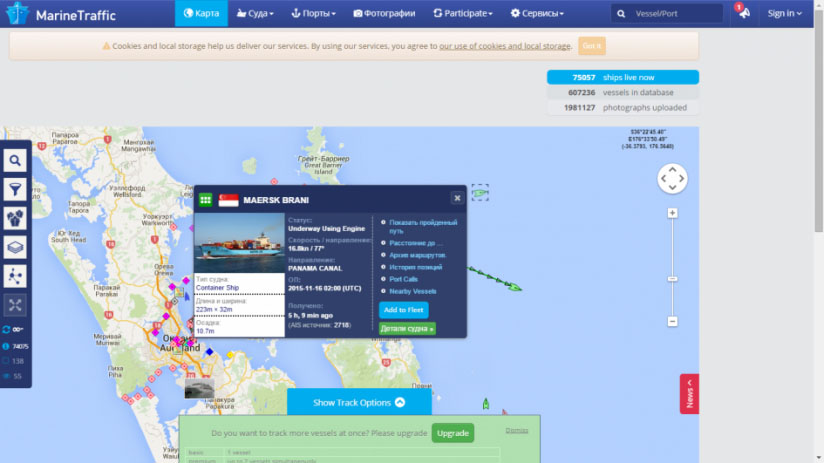Open cookies and local storage link
The width and height of the screenshot is (824, 463).
coord(505,46)
